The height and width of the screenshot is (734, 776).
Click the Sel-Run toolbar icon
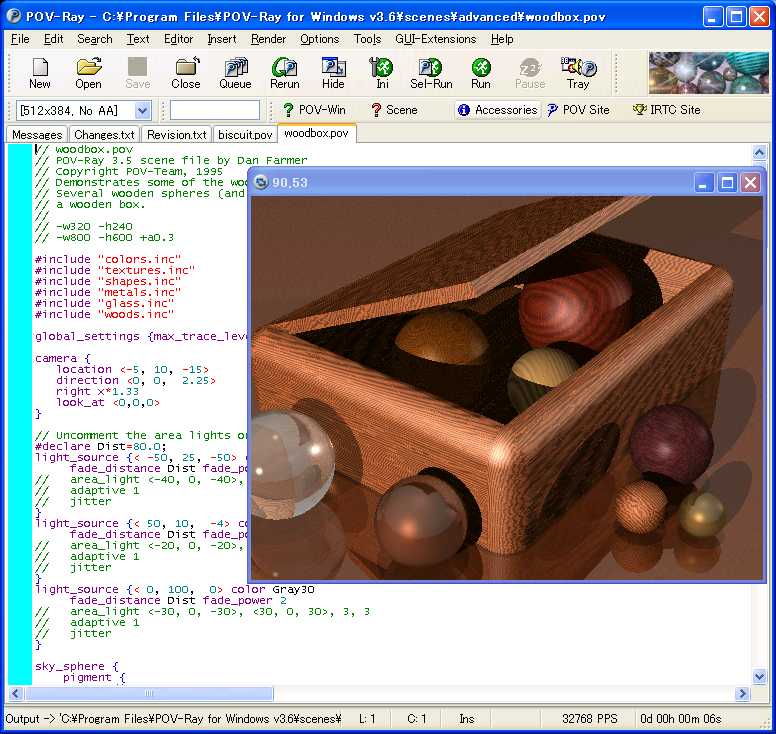point(431,73)
